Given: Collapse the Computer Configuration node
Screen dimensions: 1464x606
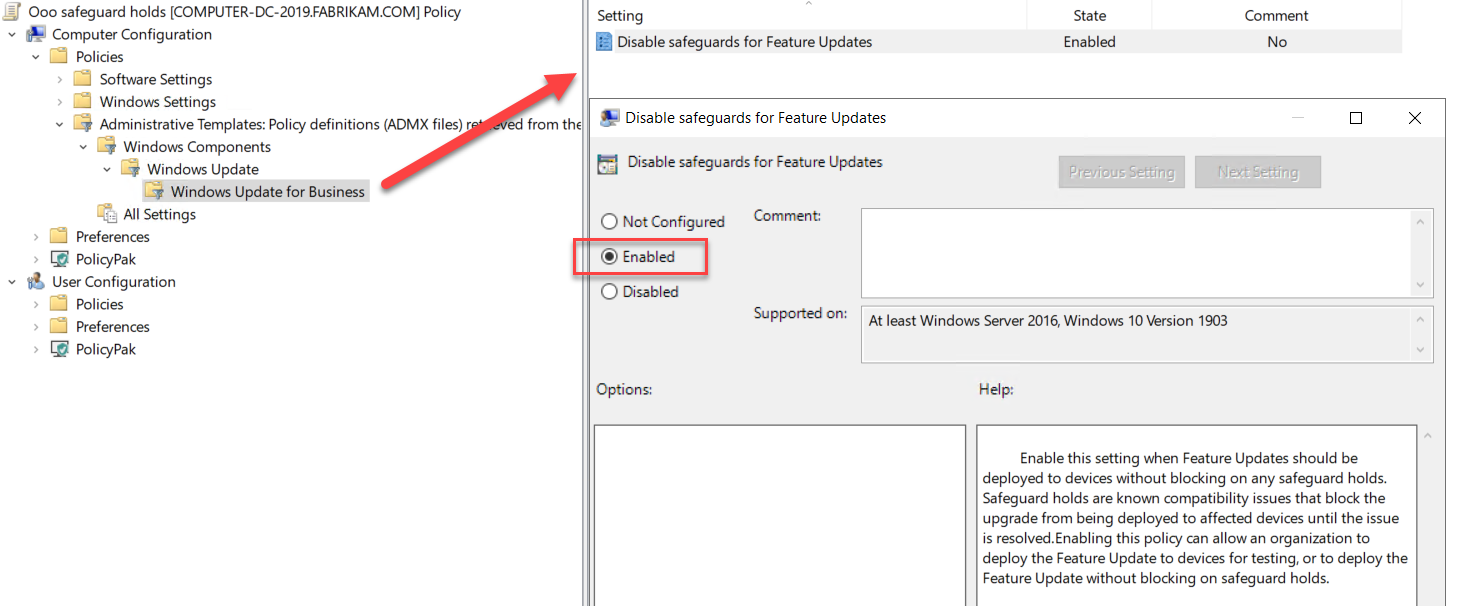Looking at the screenshot, I should [13, 34].
